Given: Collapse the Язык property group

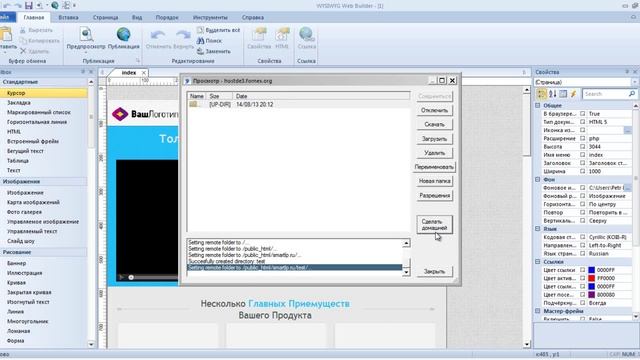Looking at the screenshot, I should 538,229.
